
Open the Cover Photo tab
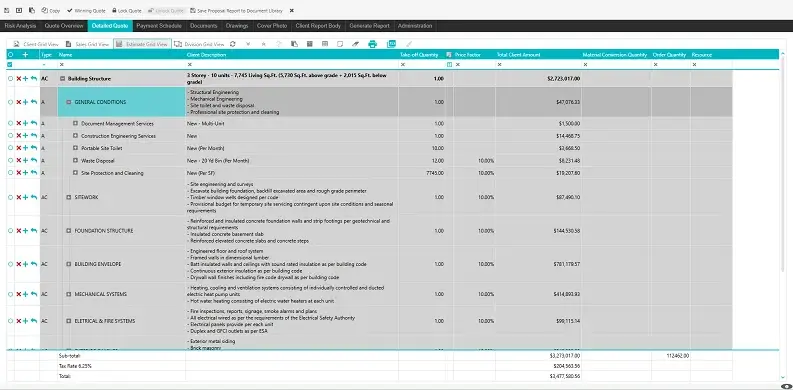[272, 26]
